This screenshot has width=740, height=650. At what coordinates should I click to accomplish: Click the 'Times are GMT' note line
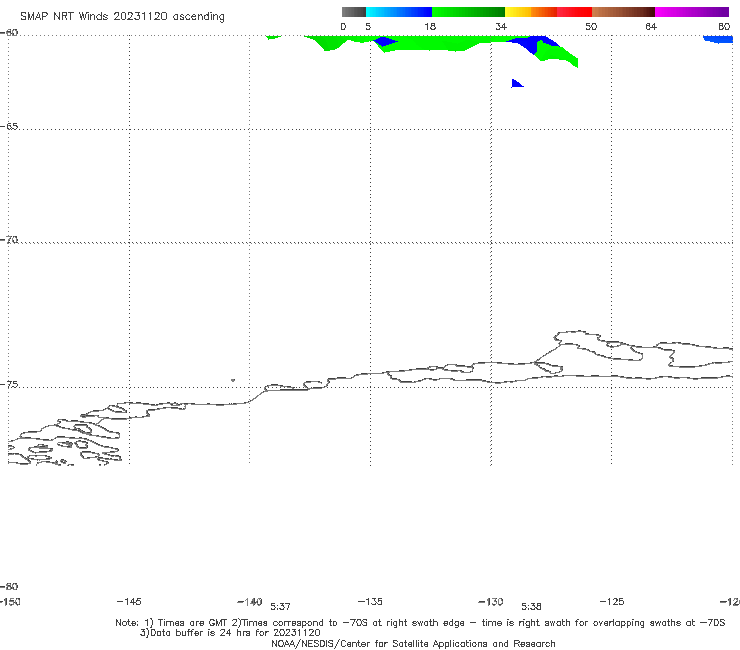pyautogui.click(x=420, y=623)
